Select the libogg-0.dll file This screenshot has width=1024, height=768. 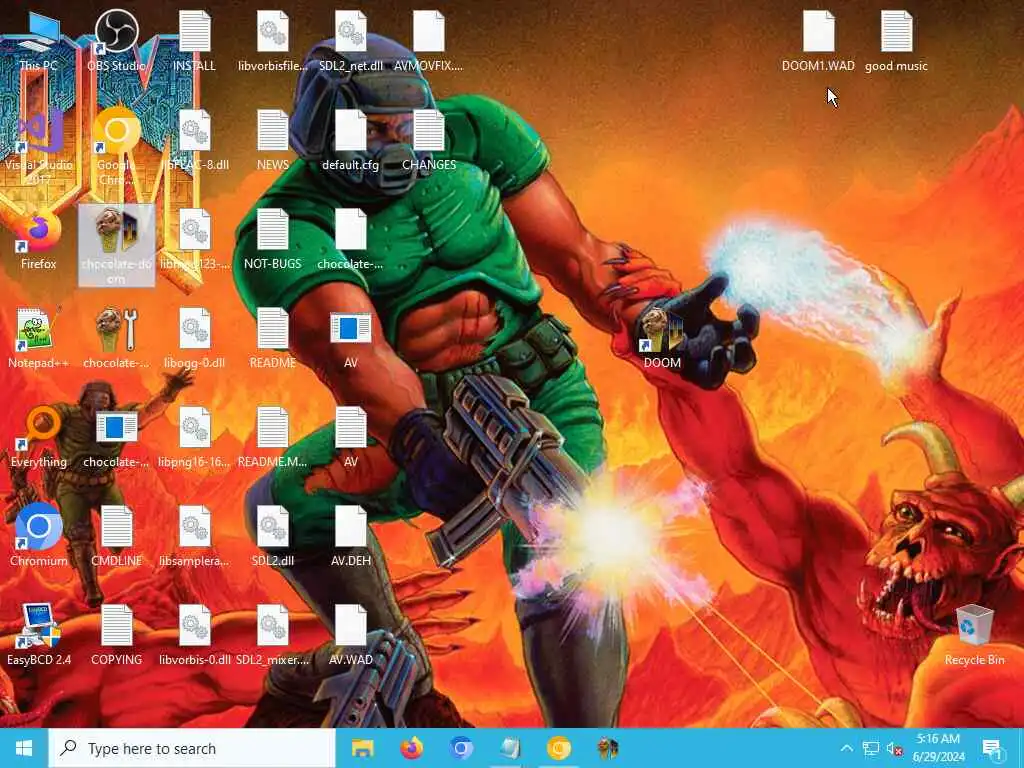click(195, 338)
